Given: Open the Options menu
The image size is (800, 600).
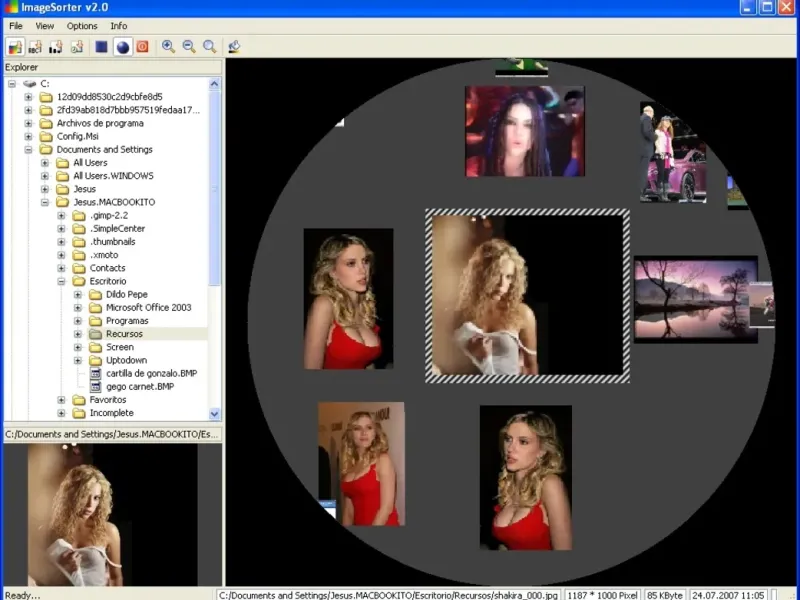Looking at the screenshot, I should [x=82, y=26].
